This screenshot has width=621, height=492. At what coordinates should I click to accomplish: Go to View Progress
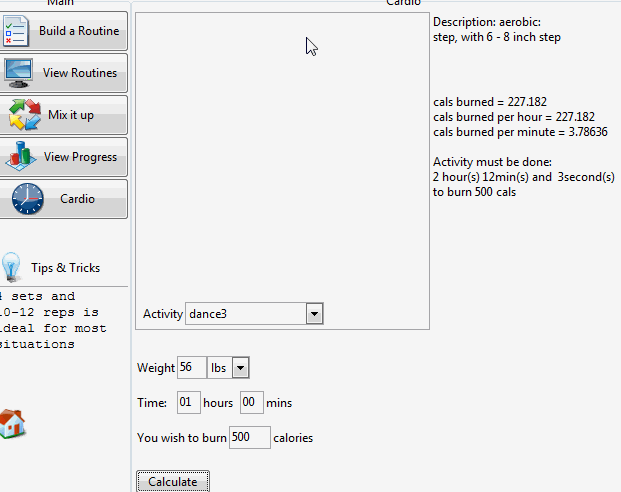point(63,157)
